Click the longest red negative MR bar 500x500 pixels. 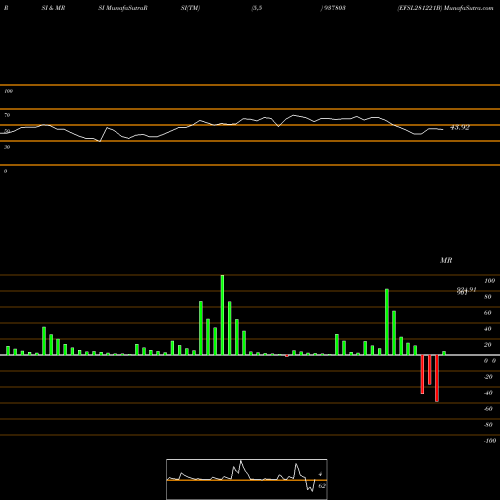point(437,378)
